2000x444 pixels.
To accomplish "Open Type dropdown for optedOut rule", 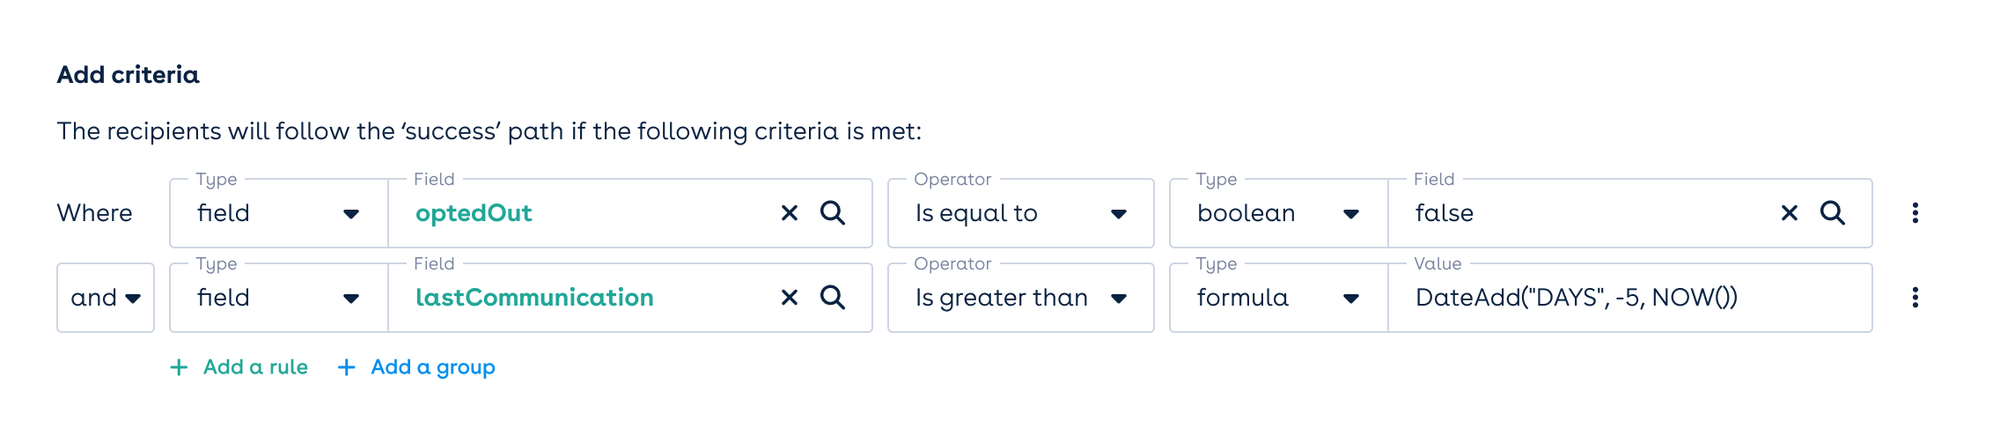I will [278, 213].
